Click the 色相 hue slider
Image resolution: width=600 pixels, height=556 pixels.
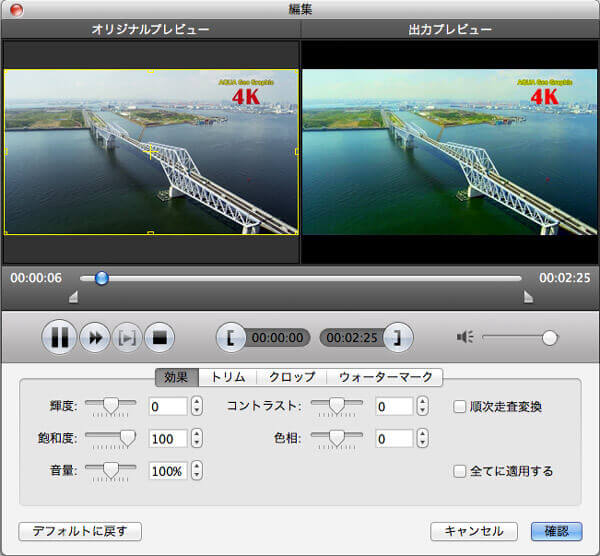click(x=337, y=439)
